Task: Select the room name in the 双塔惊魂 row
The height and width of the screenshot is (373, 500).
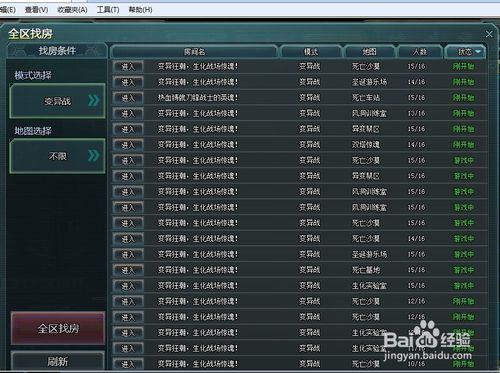Action: [x=198, y=145]
